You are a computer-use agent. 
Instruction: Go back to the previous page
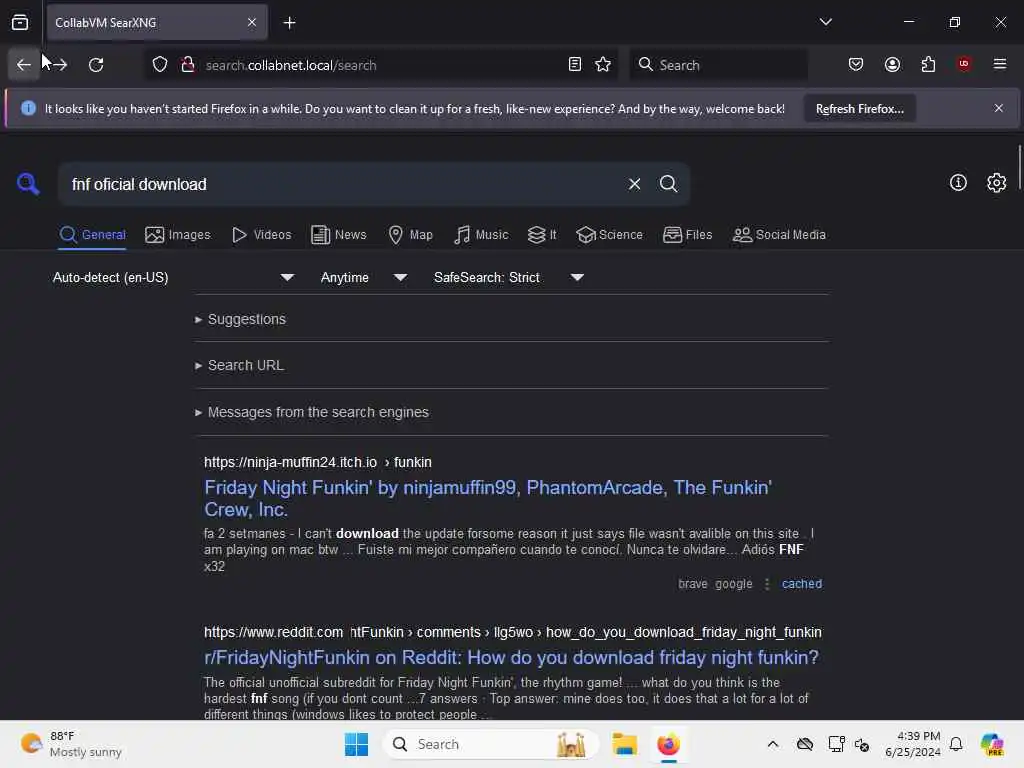[x=24, y=65]
